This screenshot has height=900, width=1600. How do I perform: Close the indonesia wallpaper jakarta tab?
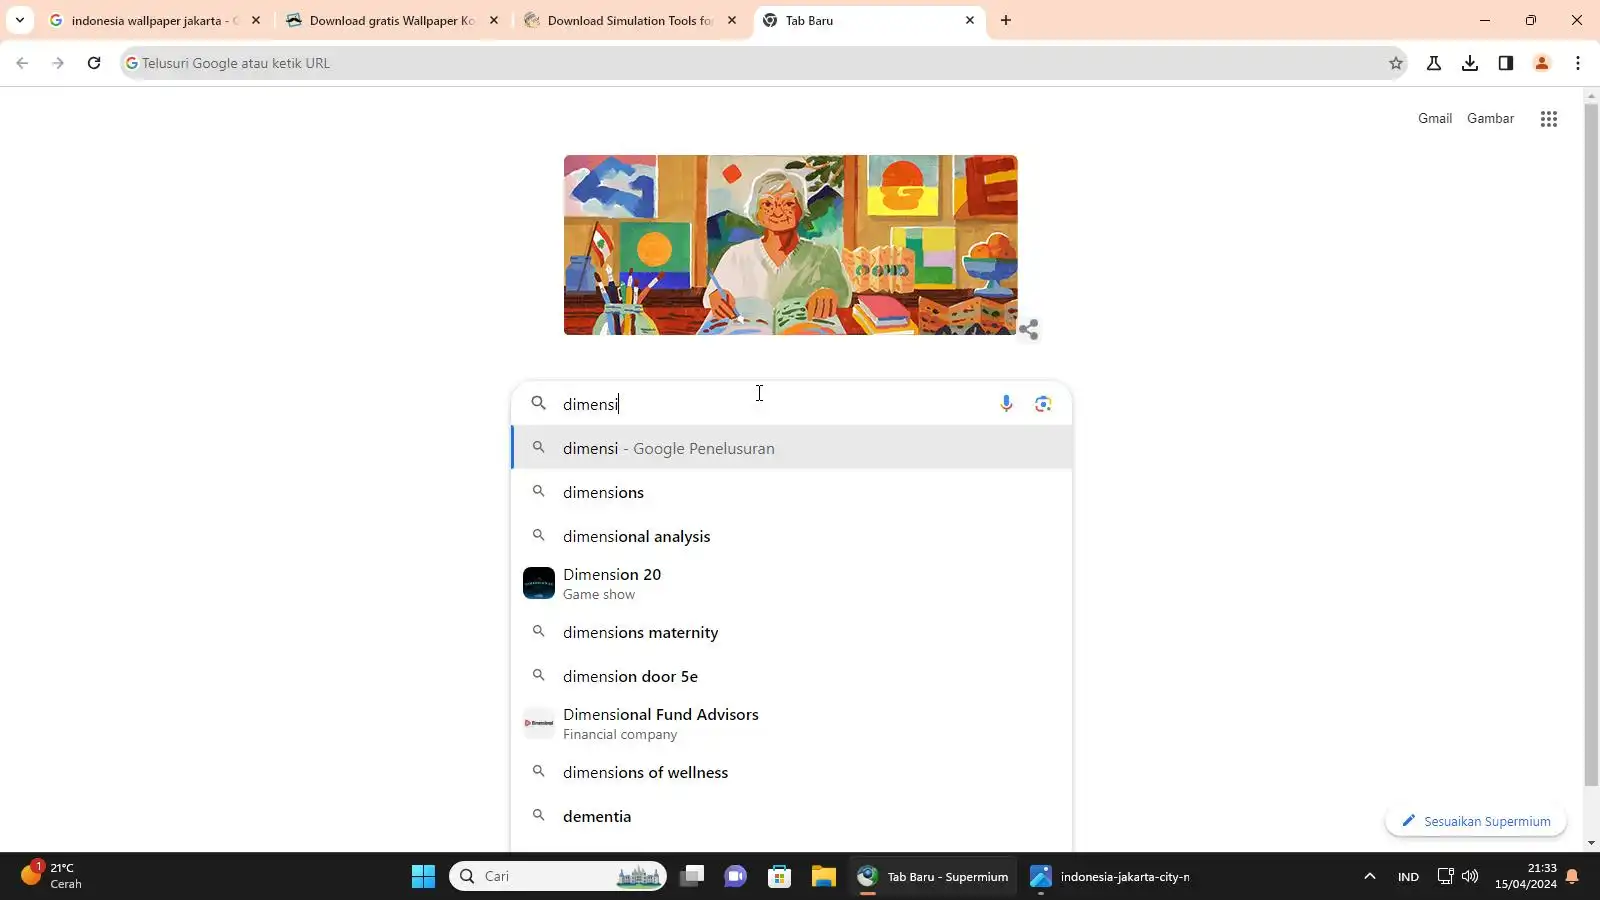(x=256, y=20)
